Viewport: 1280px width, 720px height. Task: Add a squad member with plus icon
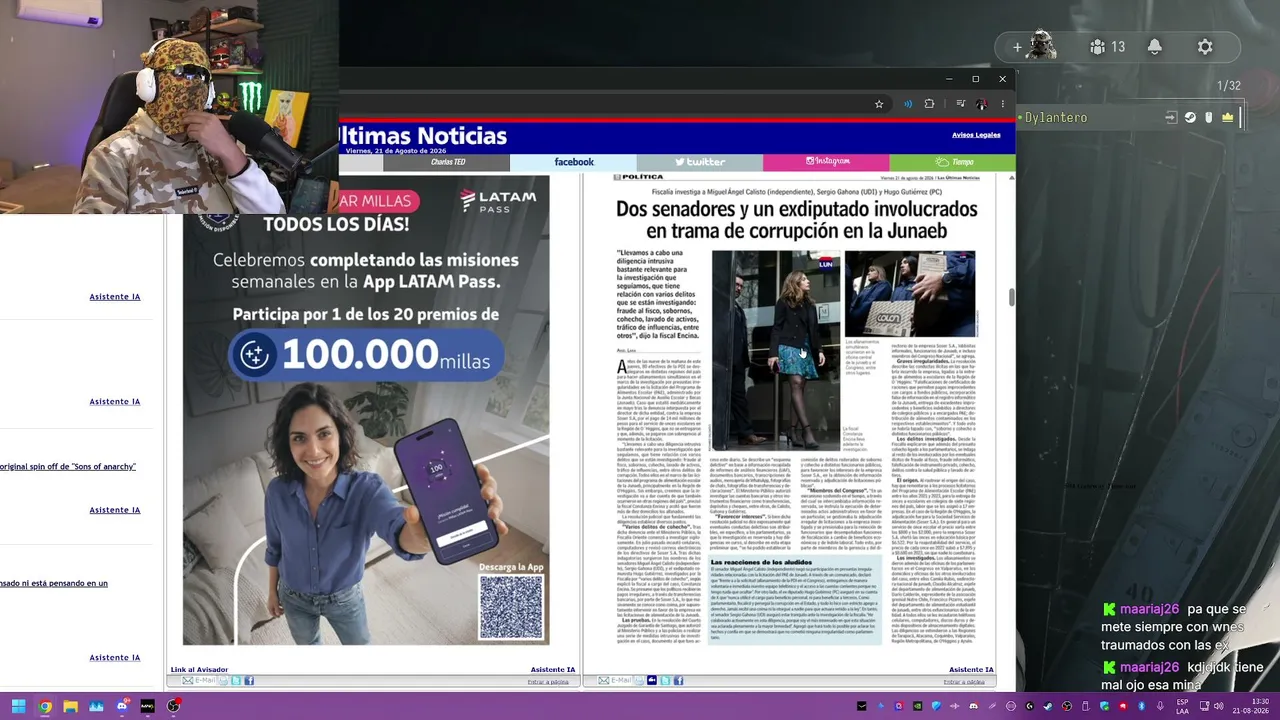1017,47
